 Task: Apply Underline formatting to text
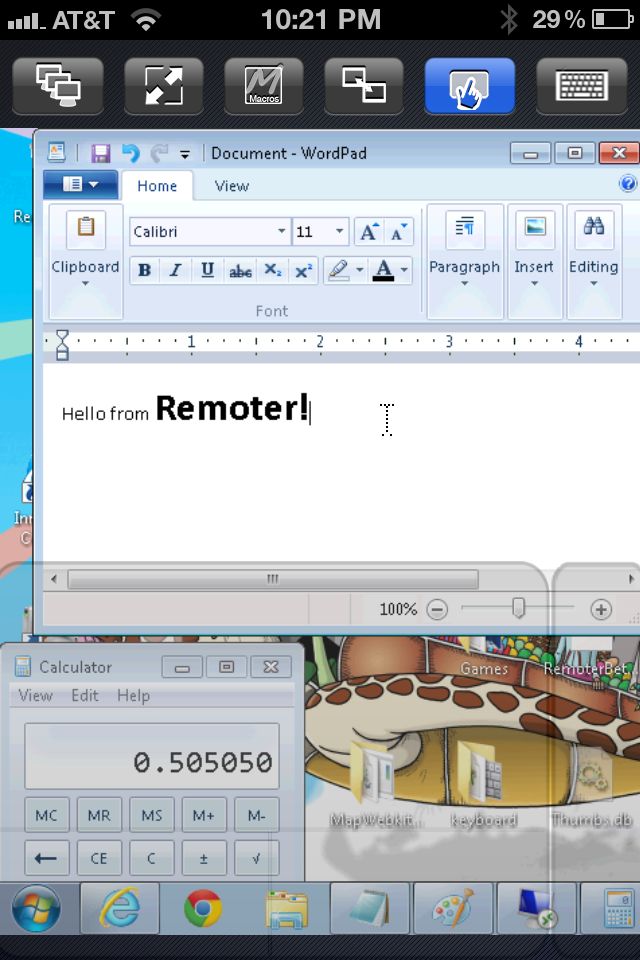[207, 270]
